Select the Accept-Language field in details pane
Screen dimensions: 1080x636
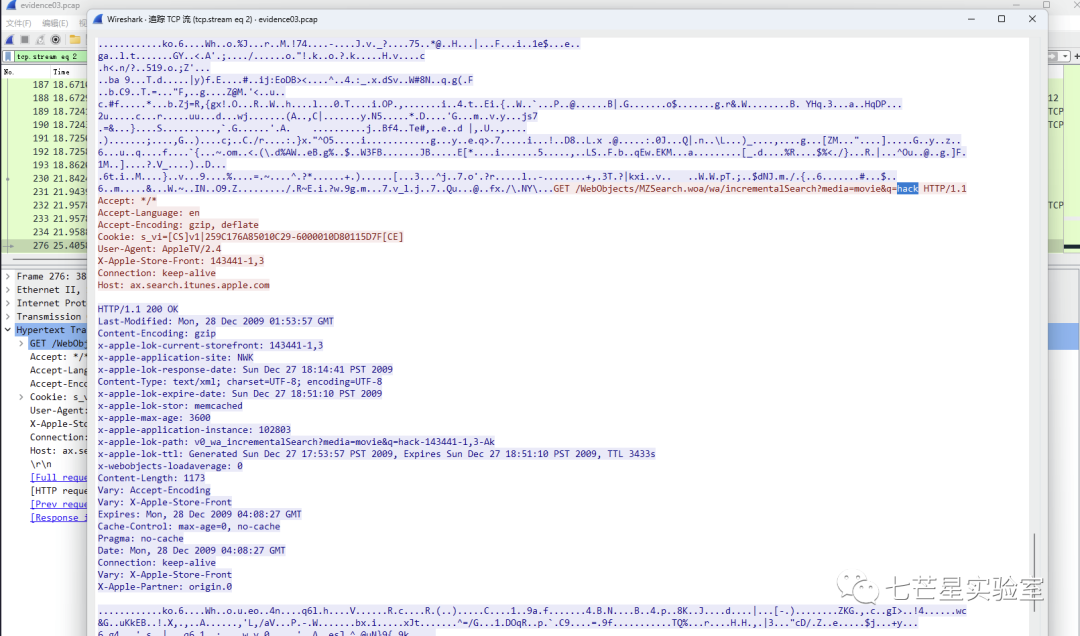[58, 370]
